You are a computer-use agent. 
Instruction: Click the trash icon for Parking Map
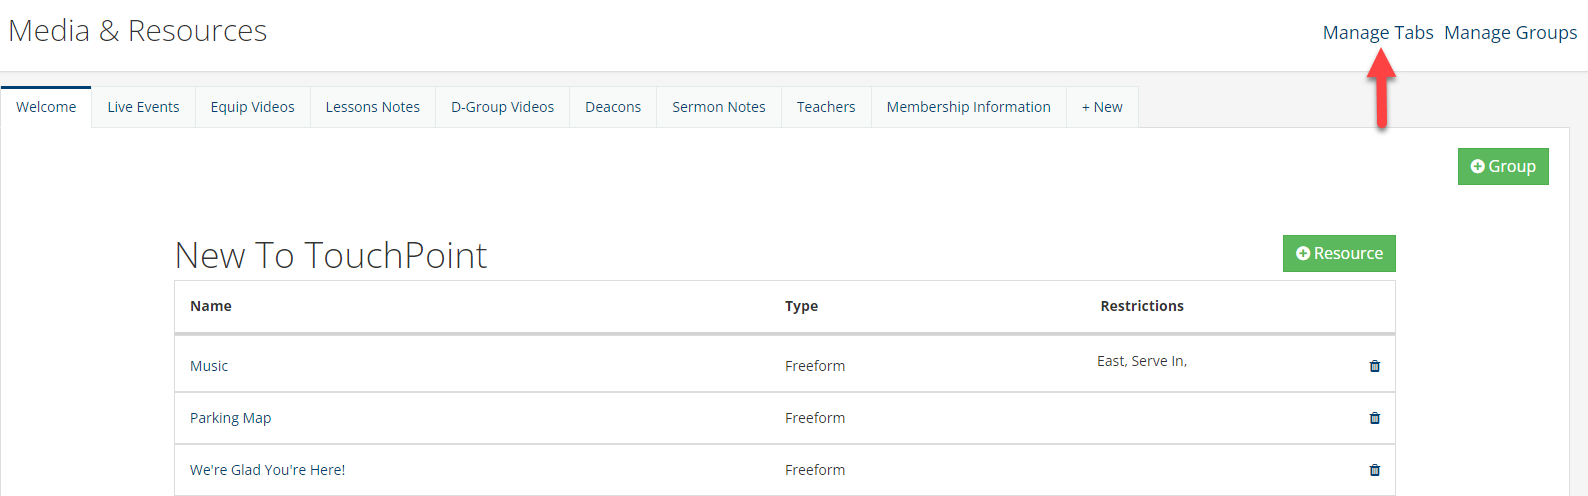click(x=1375, y=418)
